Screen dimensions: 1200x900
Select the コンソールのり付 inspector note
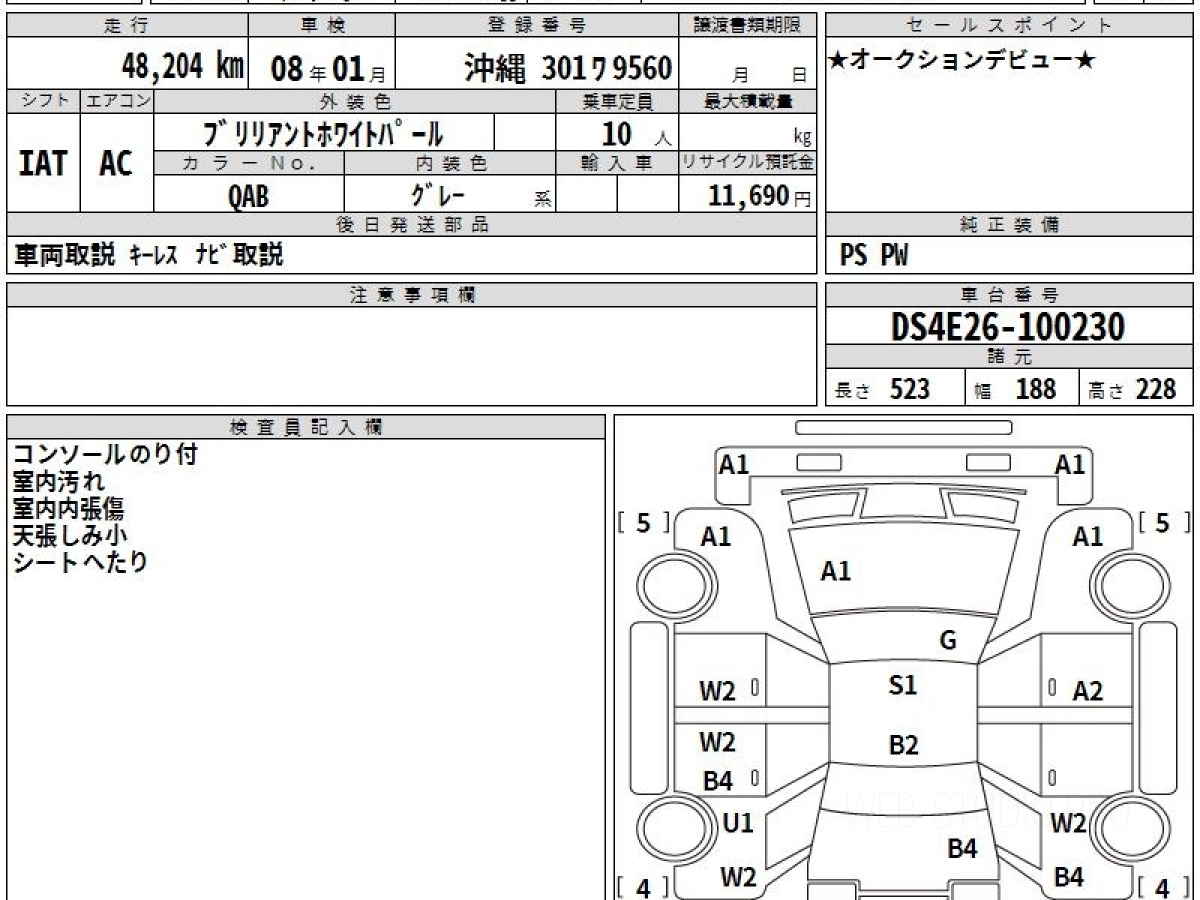[x=105, y=455]
